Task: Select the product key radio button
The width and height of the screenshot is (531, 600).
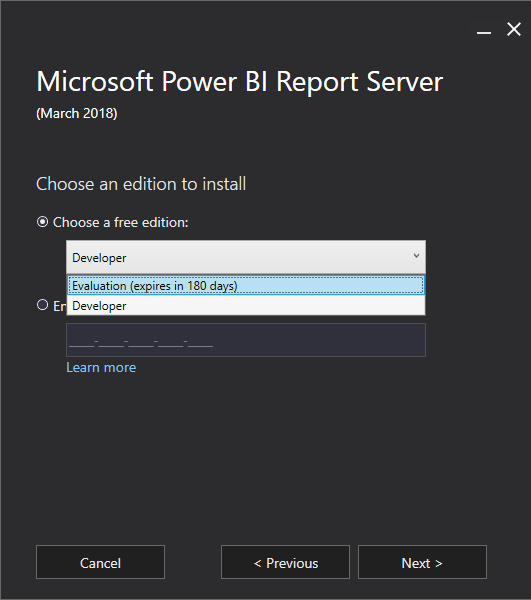Action: [x=42, y=305]
